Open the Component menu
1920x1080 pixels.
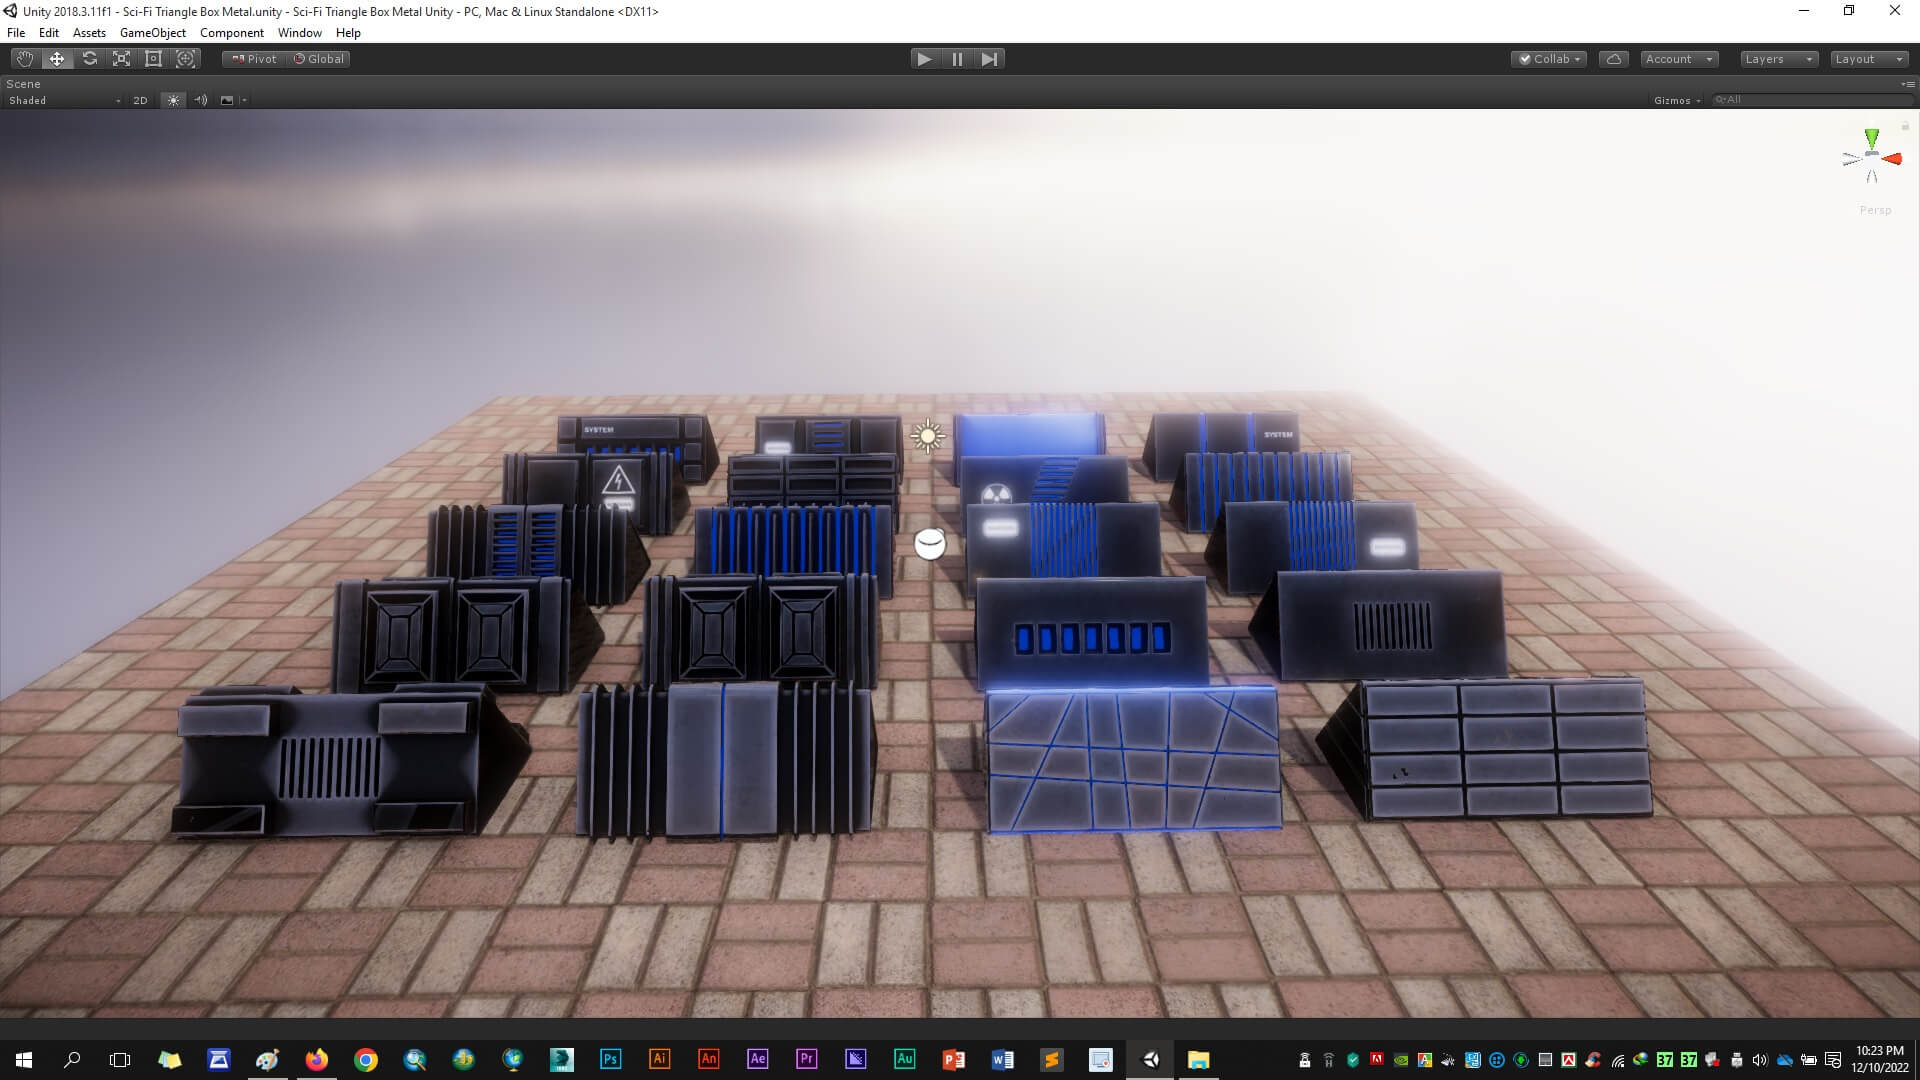click(231, 33)
